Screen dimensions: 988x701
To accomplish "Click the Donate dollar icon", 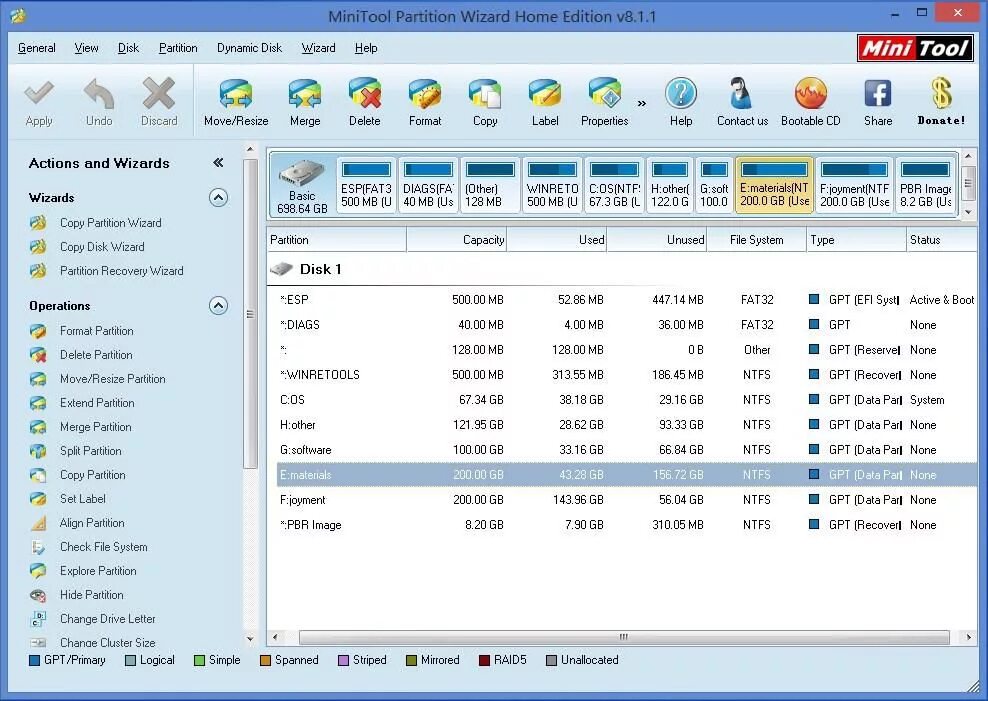I will coord(941,93).
